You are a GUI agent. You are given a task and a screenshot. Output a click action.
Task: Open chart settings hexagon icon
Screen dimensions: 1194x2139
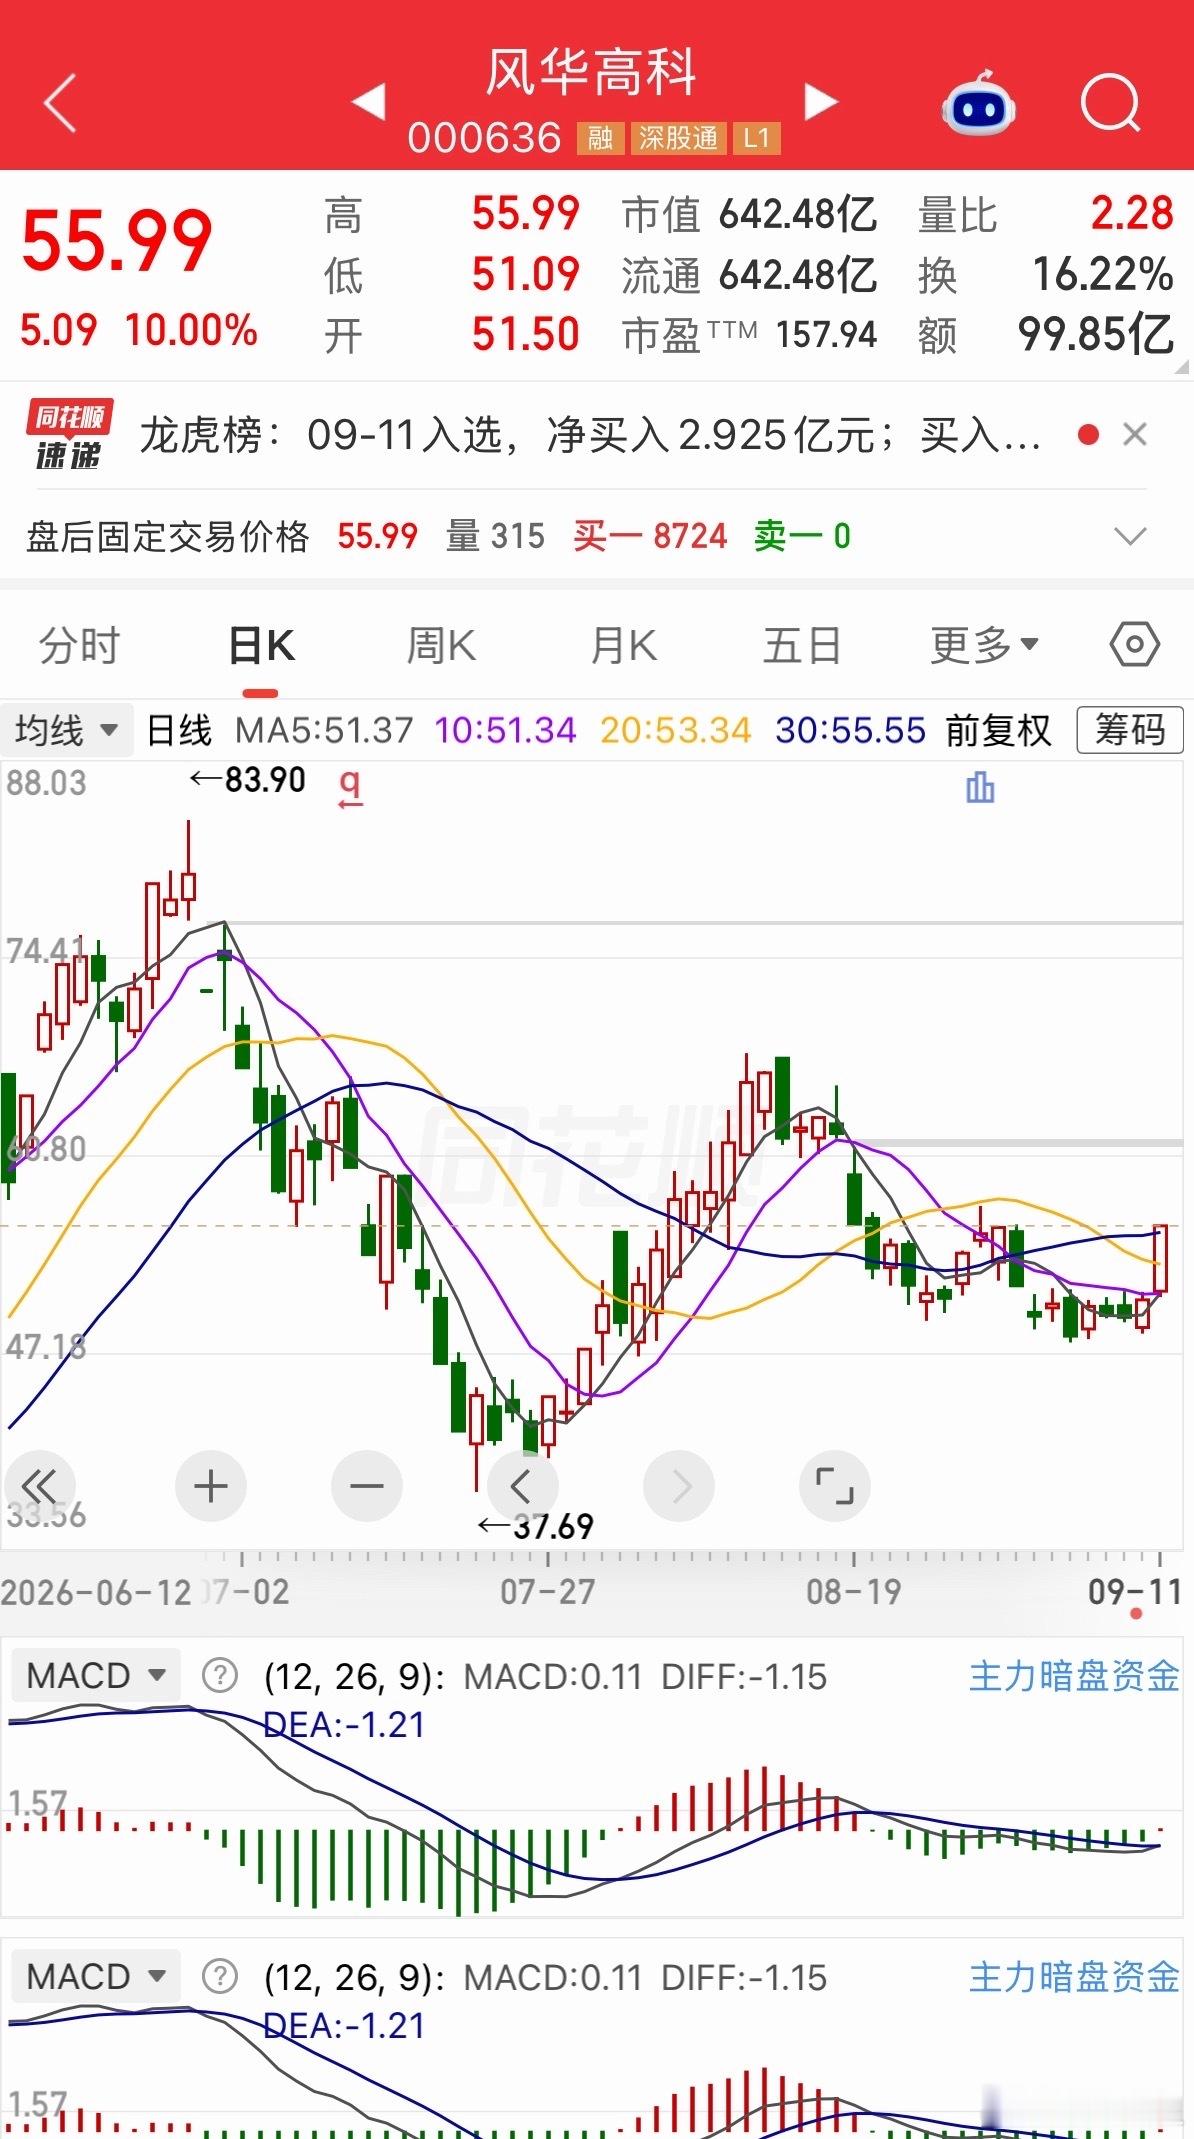[1134, 645]
